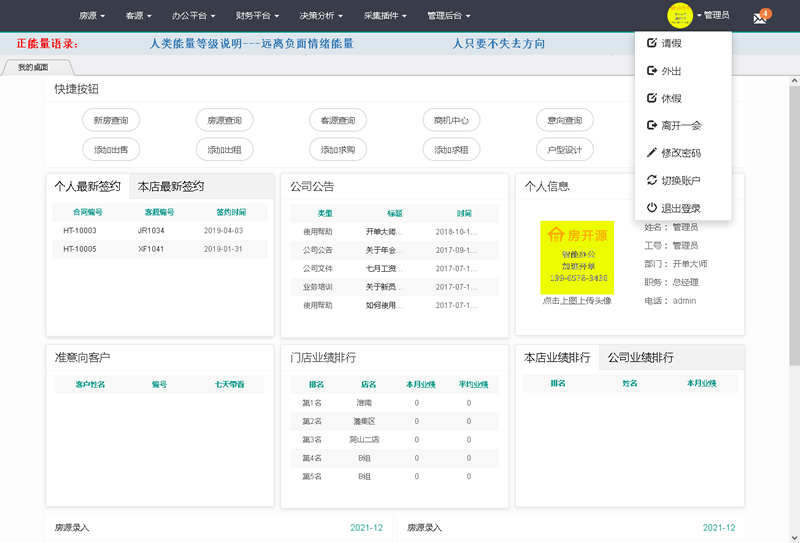Open the 财务平台 dropdown in navbar
Viewport: 800px width, 543px height.
tap(256, 16)
